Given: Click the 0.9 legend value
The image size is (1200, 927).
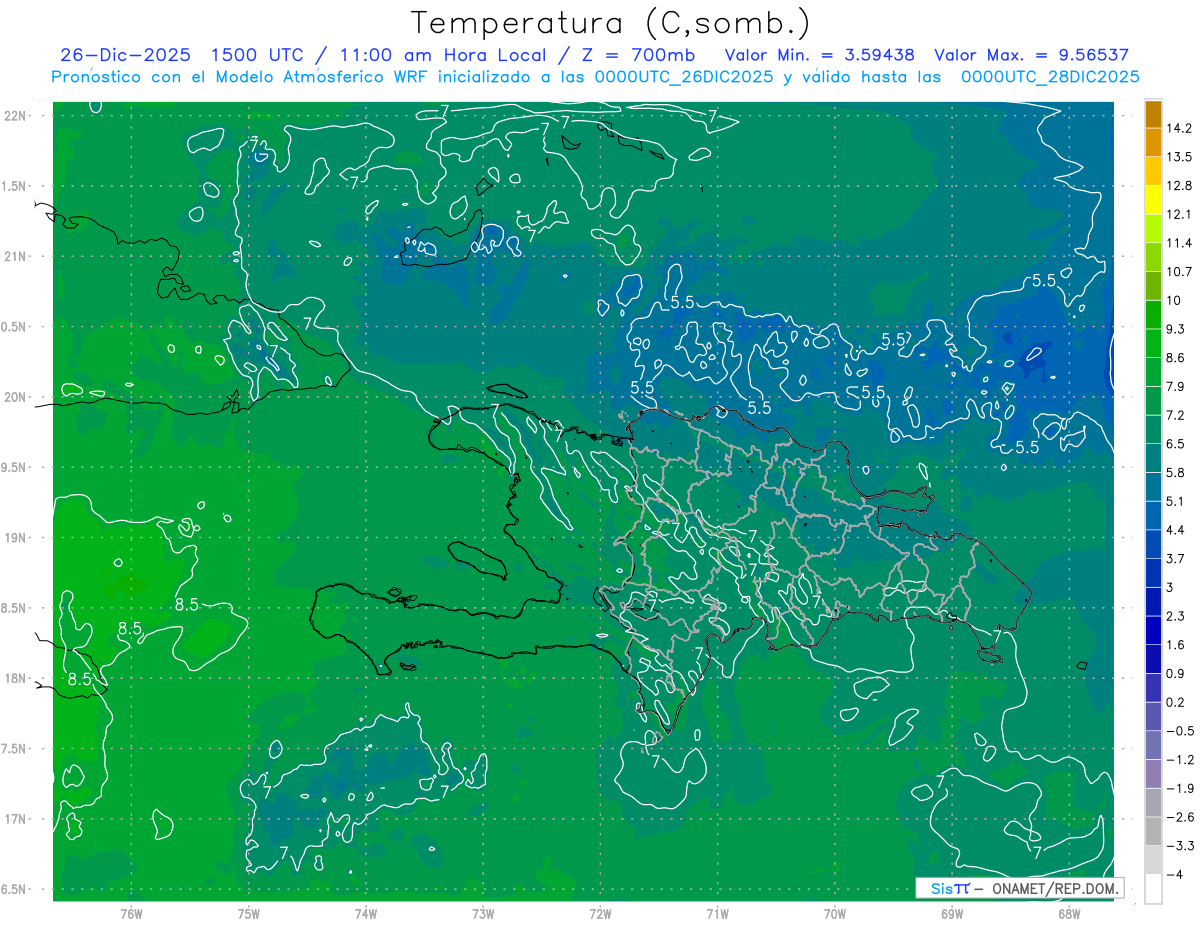Looking at the screenshot, I should click(x=1176, y=674).
